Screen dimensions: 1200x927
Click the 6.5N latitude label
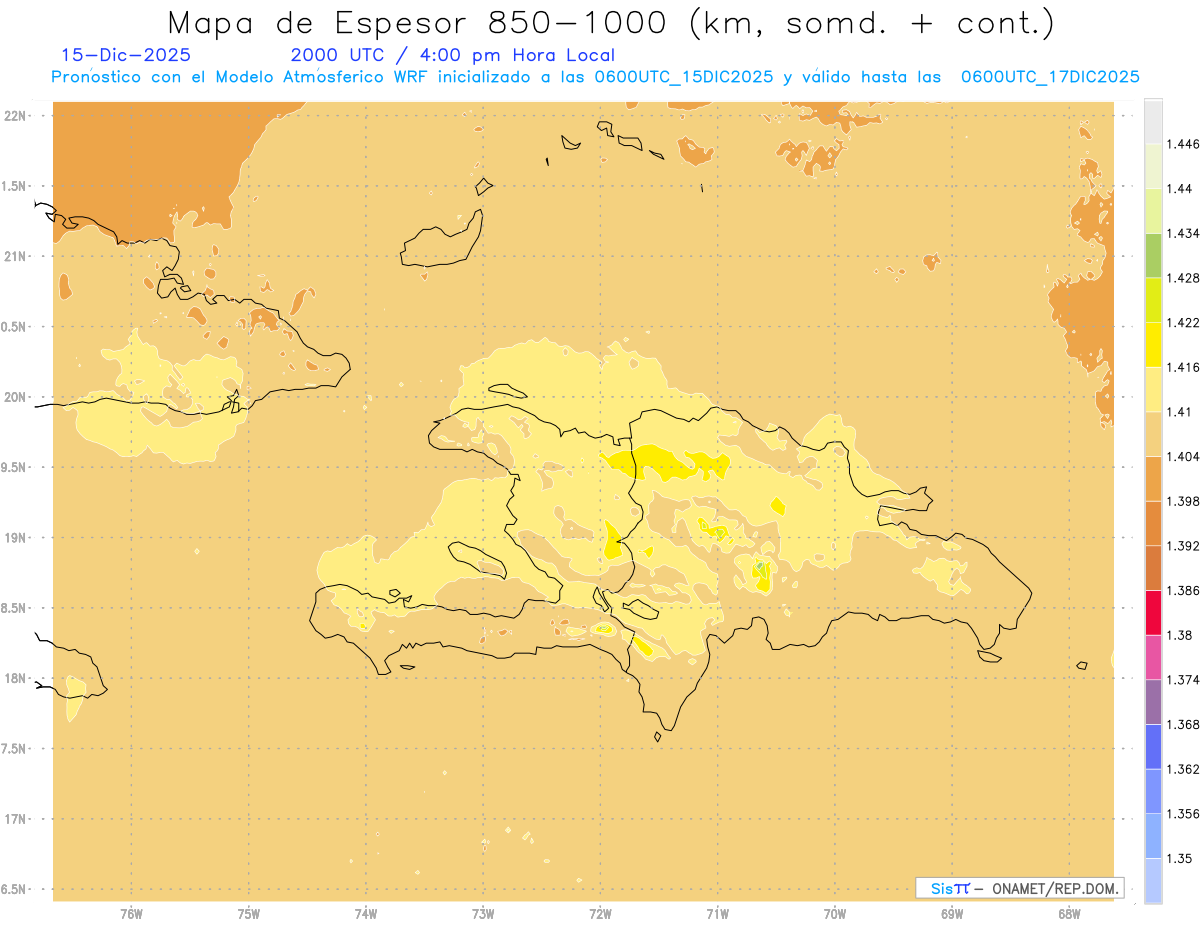(15, 889)
